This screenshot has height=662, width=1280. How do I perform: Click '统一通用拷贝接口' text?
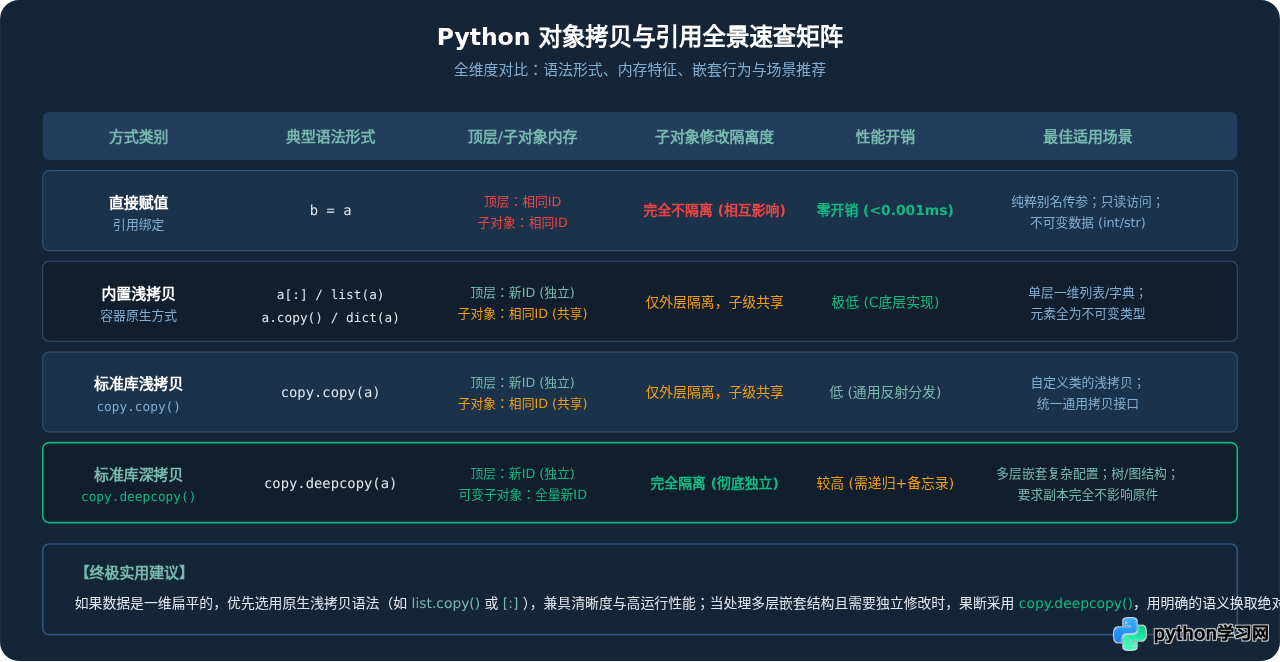click(1088, 404)
